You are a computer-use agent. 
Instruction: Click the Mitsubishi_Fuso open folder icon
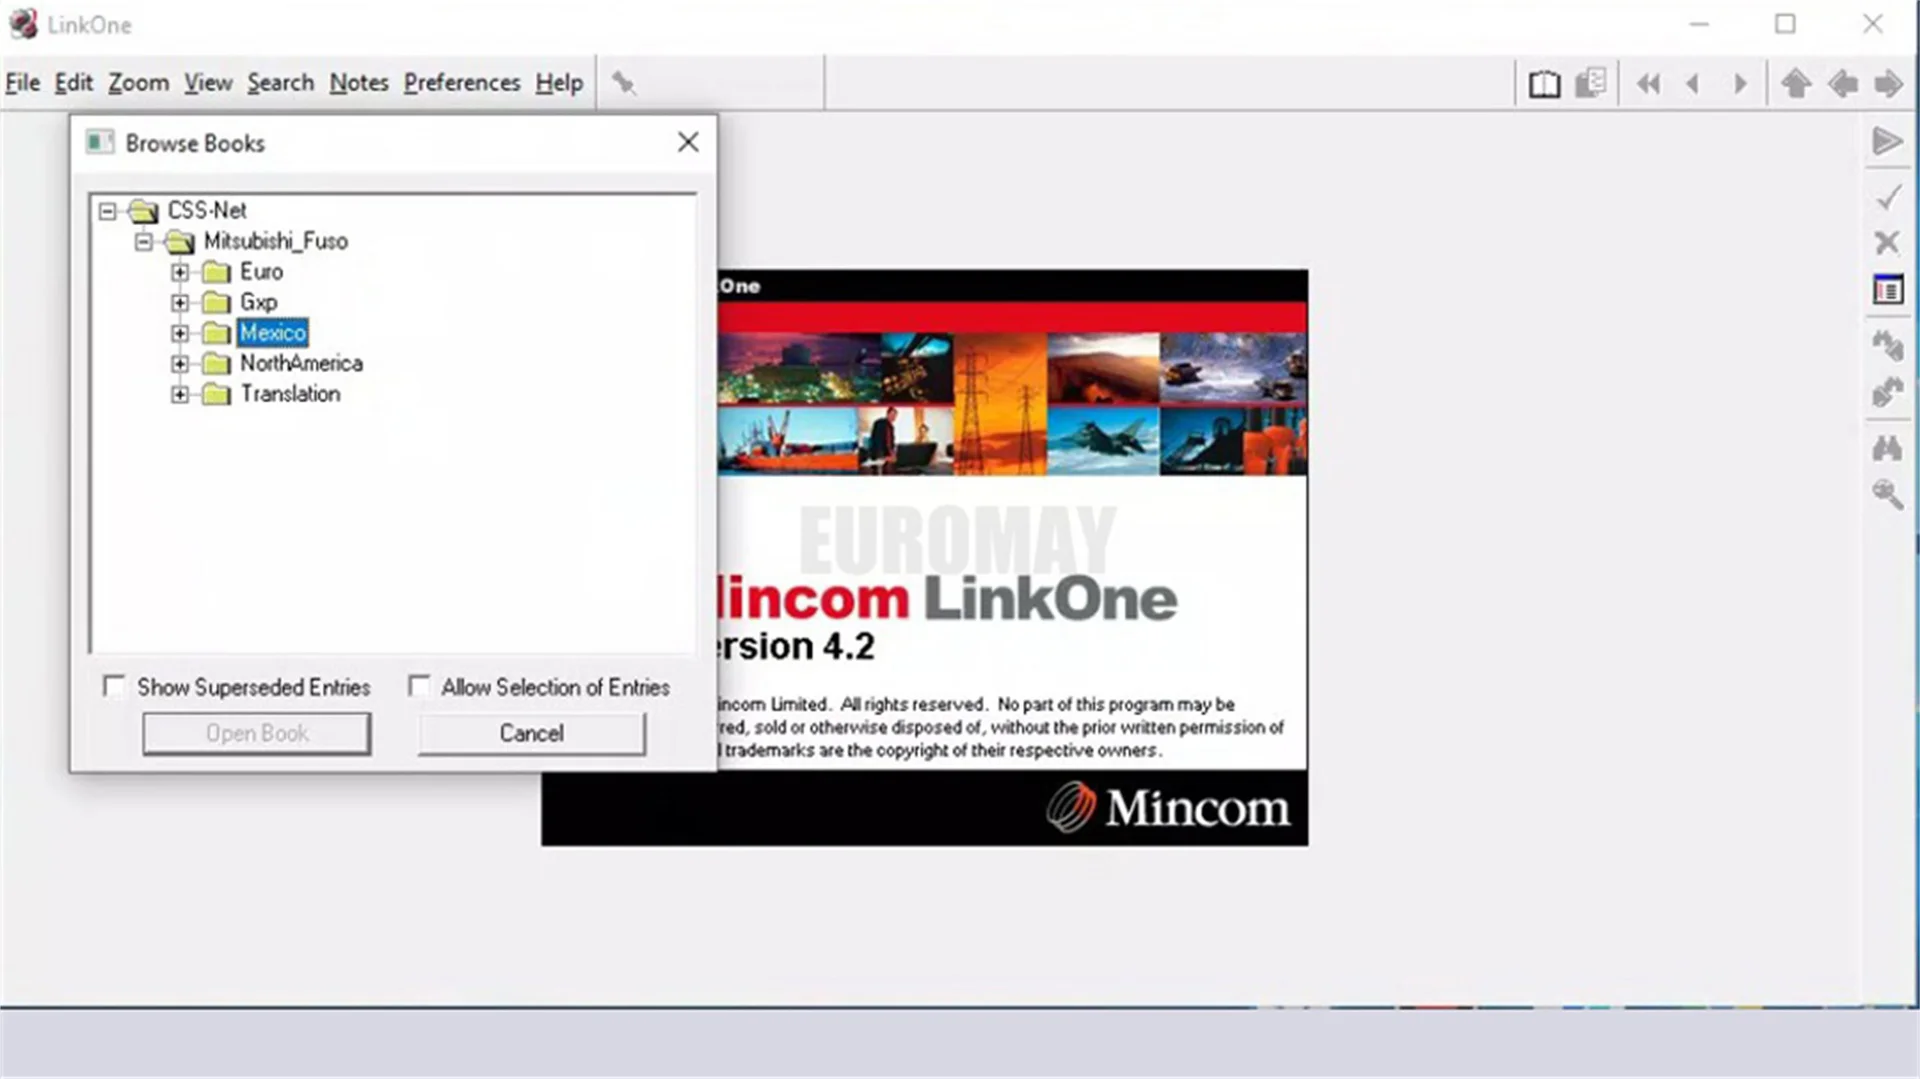tap(180, 242)
